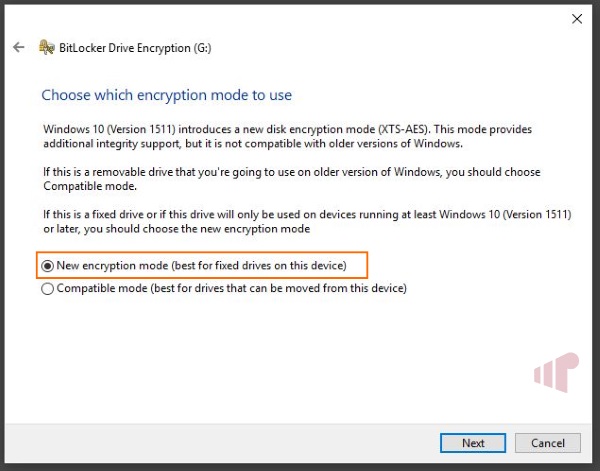Image resolution: width=600 pixels, height=471 pixels.
Task: Click the words 'Compatible mode.' in the second paragraph
Action: coord(90,186)
